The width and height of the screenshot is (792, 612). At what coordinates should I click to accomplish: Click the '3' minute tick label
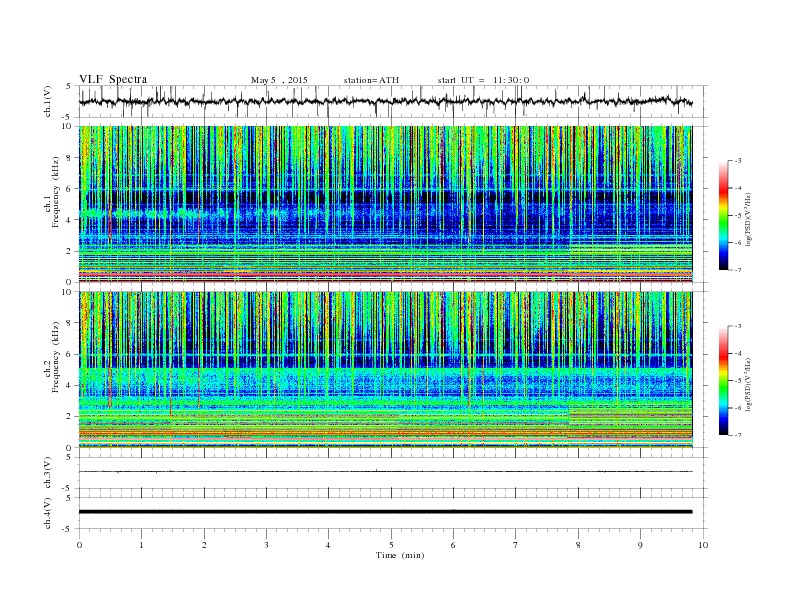click(x=266, y=545)
